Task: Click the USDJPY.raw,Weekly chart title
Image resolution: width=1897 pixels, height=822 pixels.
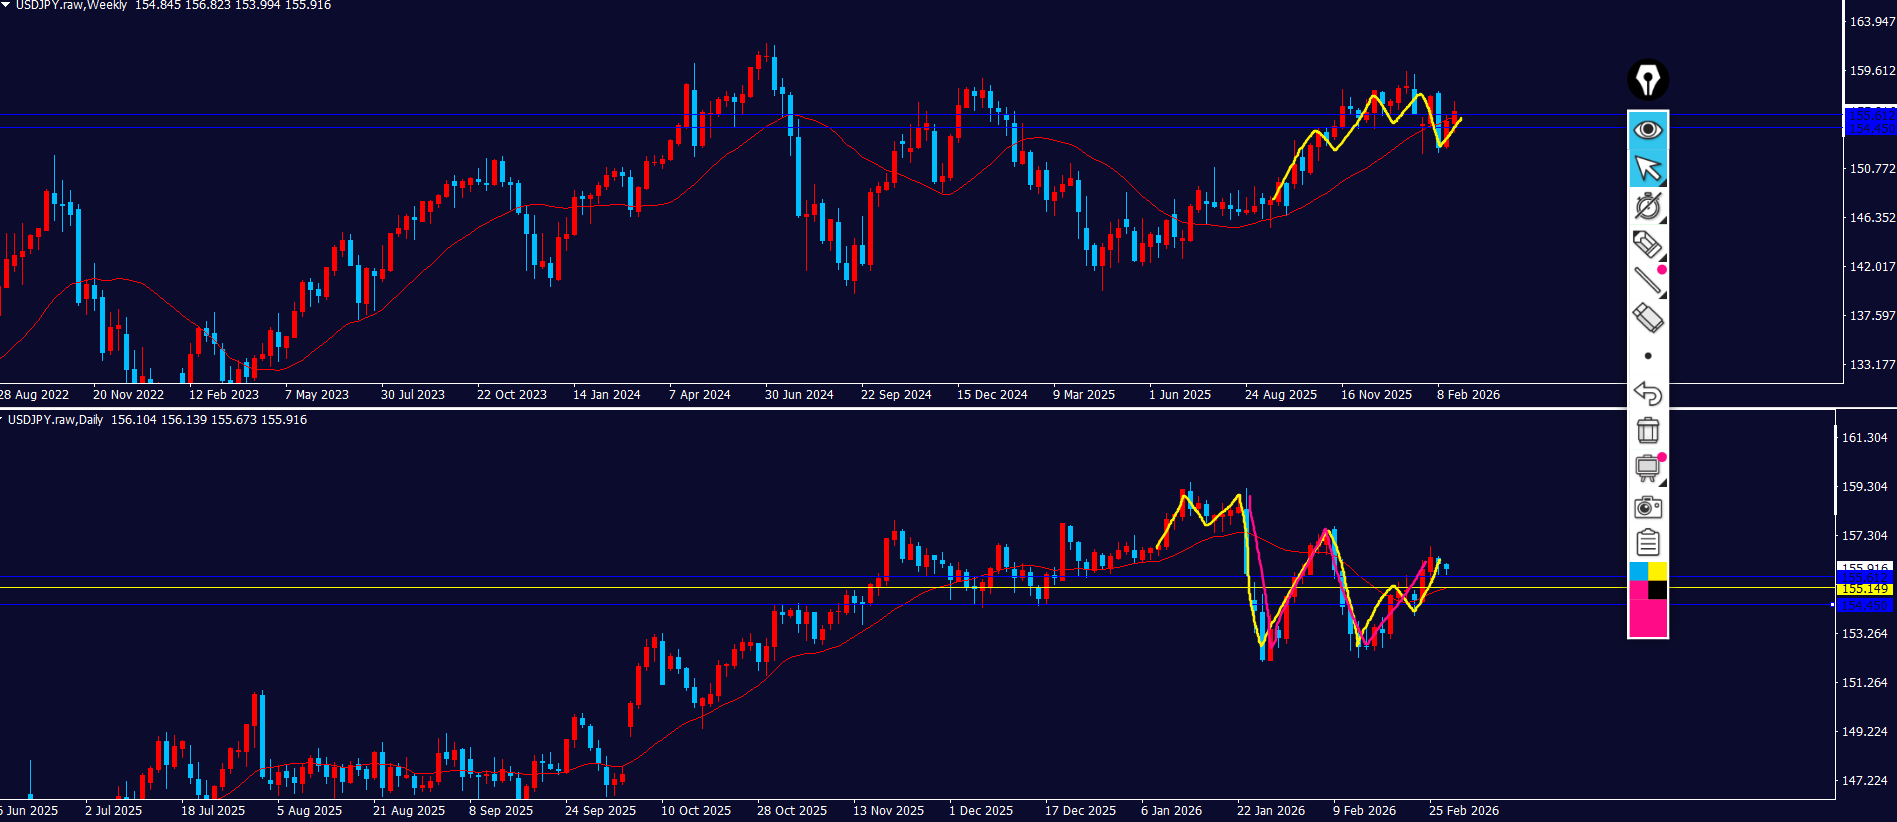Action: (x=70, y=6)
